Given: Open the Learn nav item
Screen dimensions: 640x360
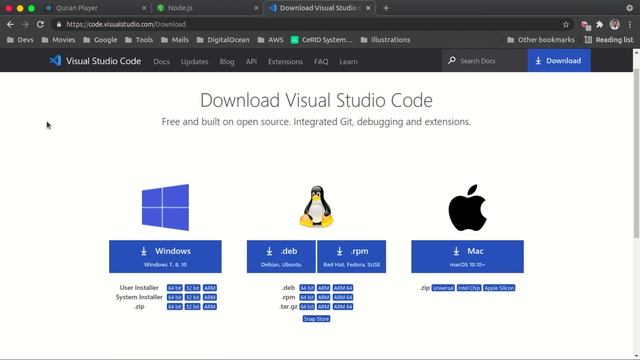Looking at the screenshot, I should 348,61.
